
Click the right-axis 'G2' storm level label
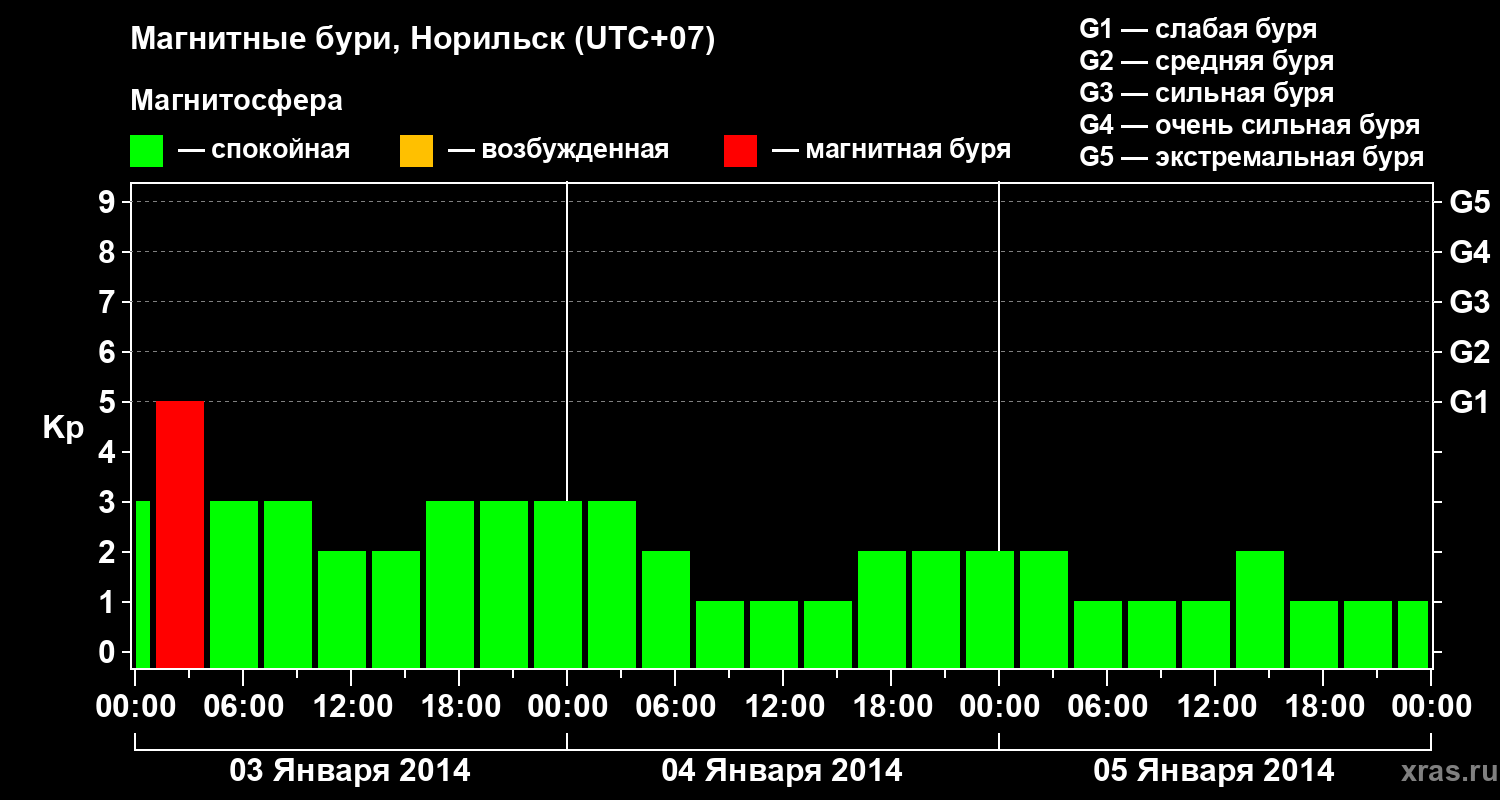tap(1469, 352)
